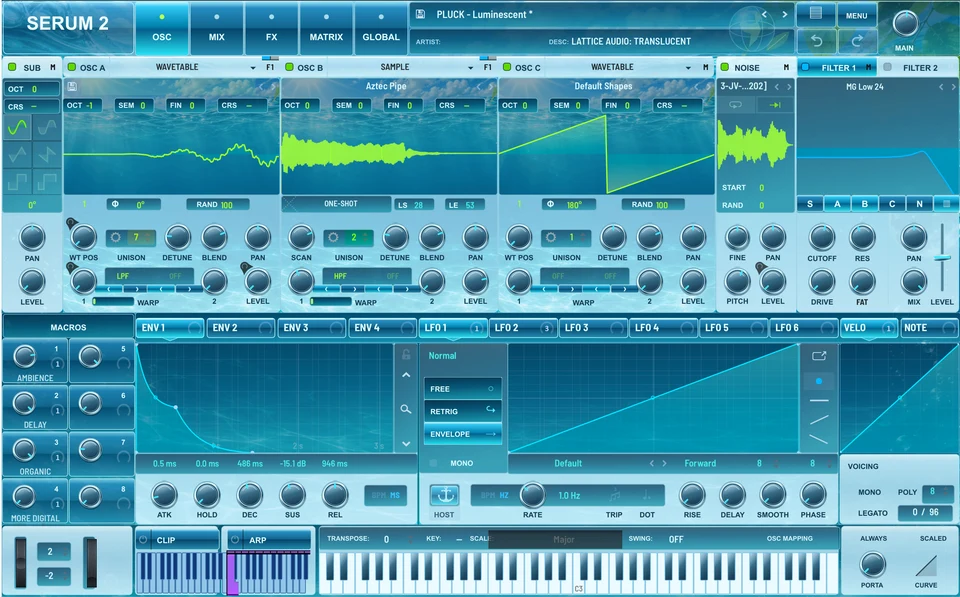Select the FREE LFO mode button
The image size is (960, 597).
(x=463, y=389)
